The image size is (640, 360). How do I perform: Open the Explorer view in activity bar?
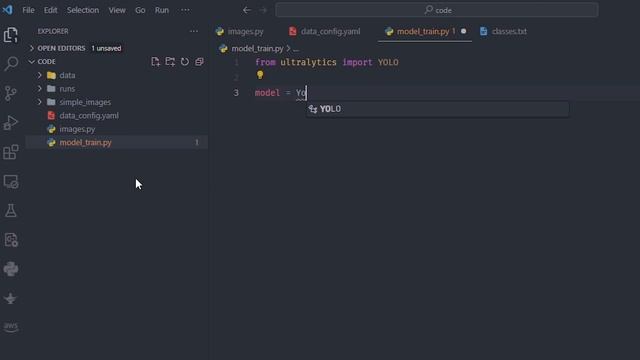point(11,35)
